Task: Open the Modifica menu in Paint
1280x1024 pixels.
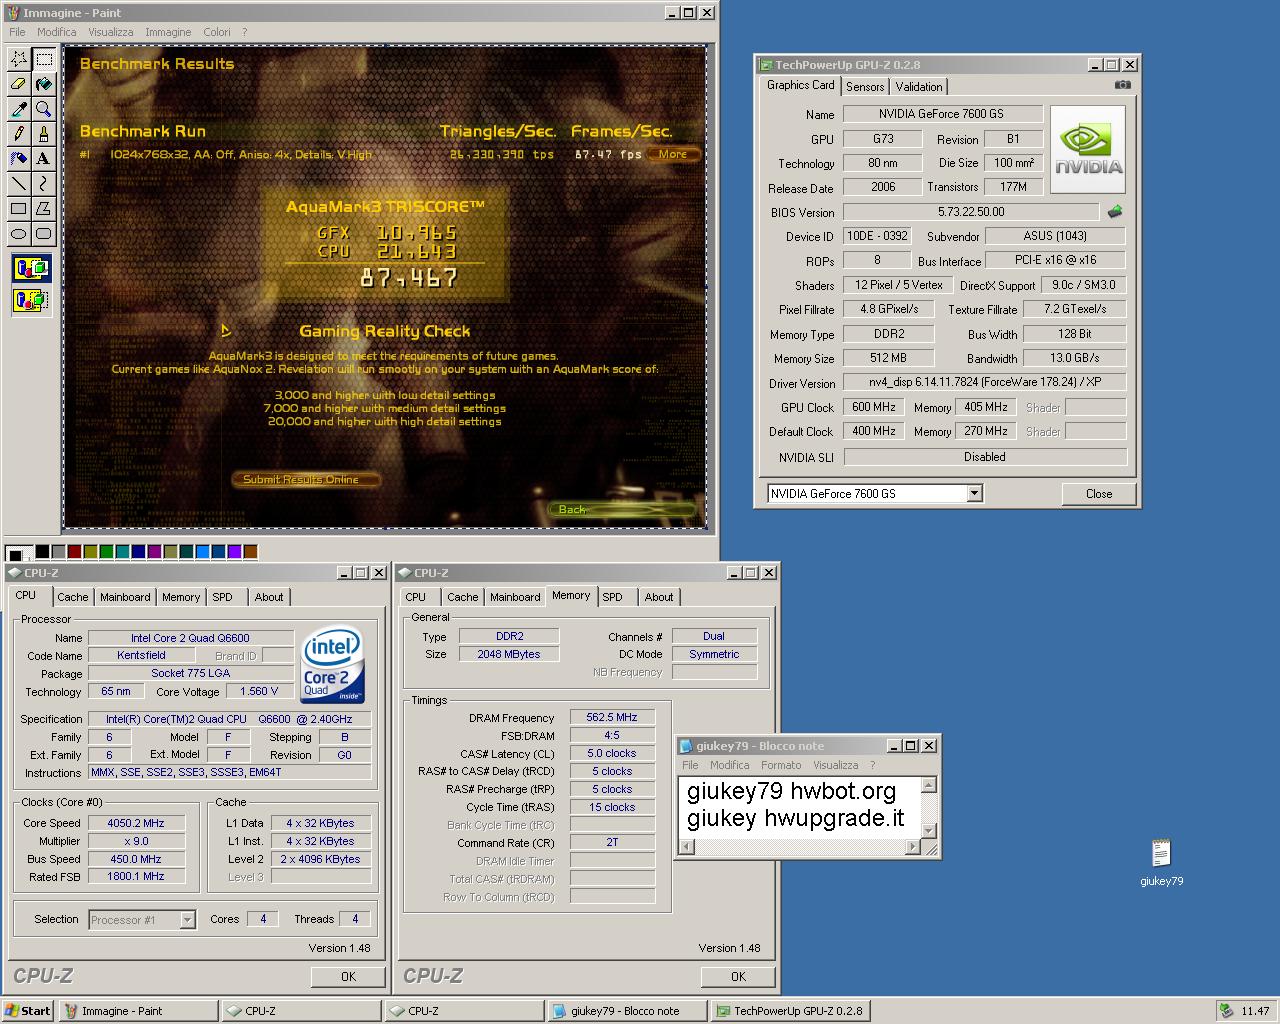Action: (57, 32)
